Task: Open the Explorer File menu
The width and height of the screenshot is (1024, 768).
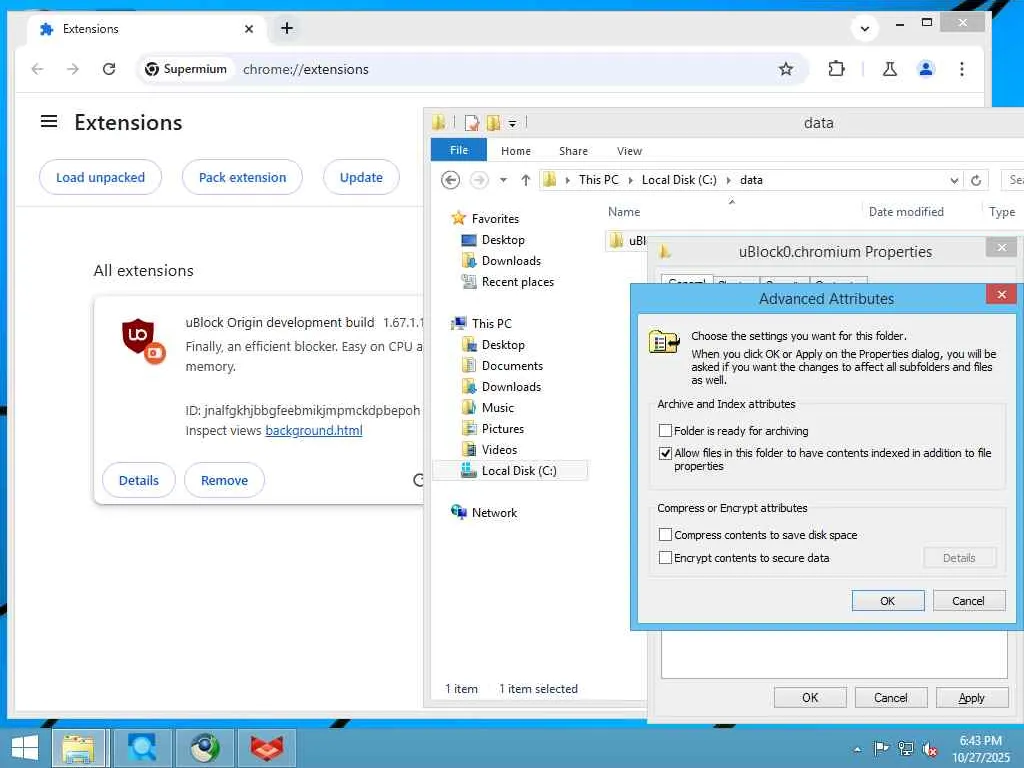Action: pyautogui.click(x=458, y=150)
